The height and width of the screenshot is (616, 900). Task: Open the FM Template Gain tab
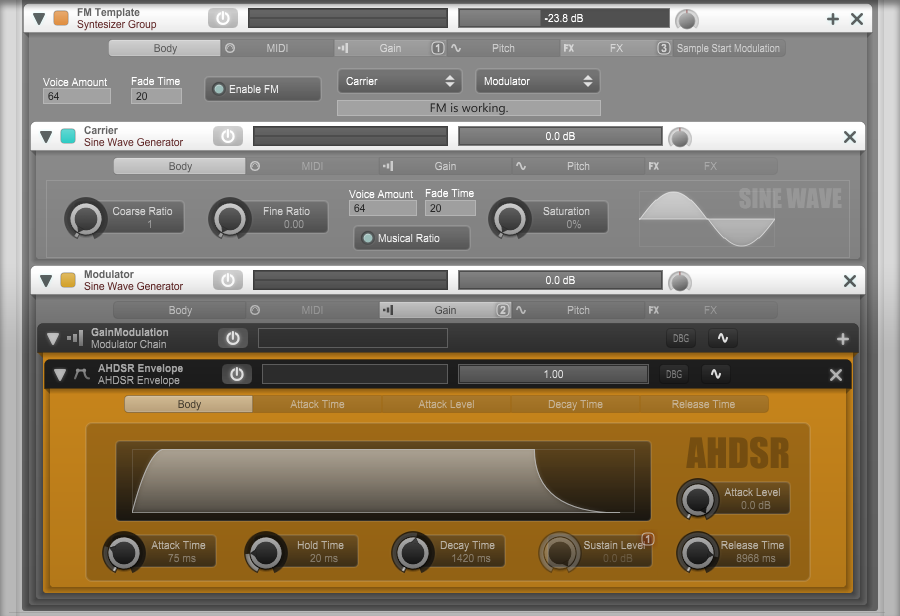point(390,48)
